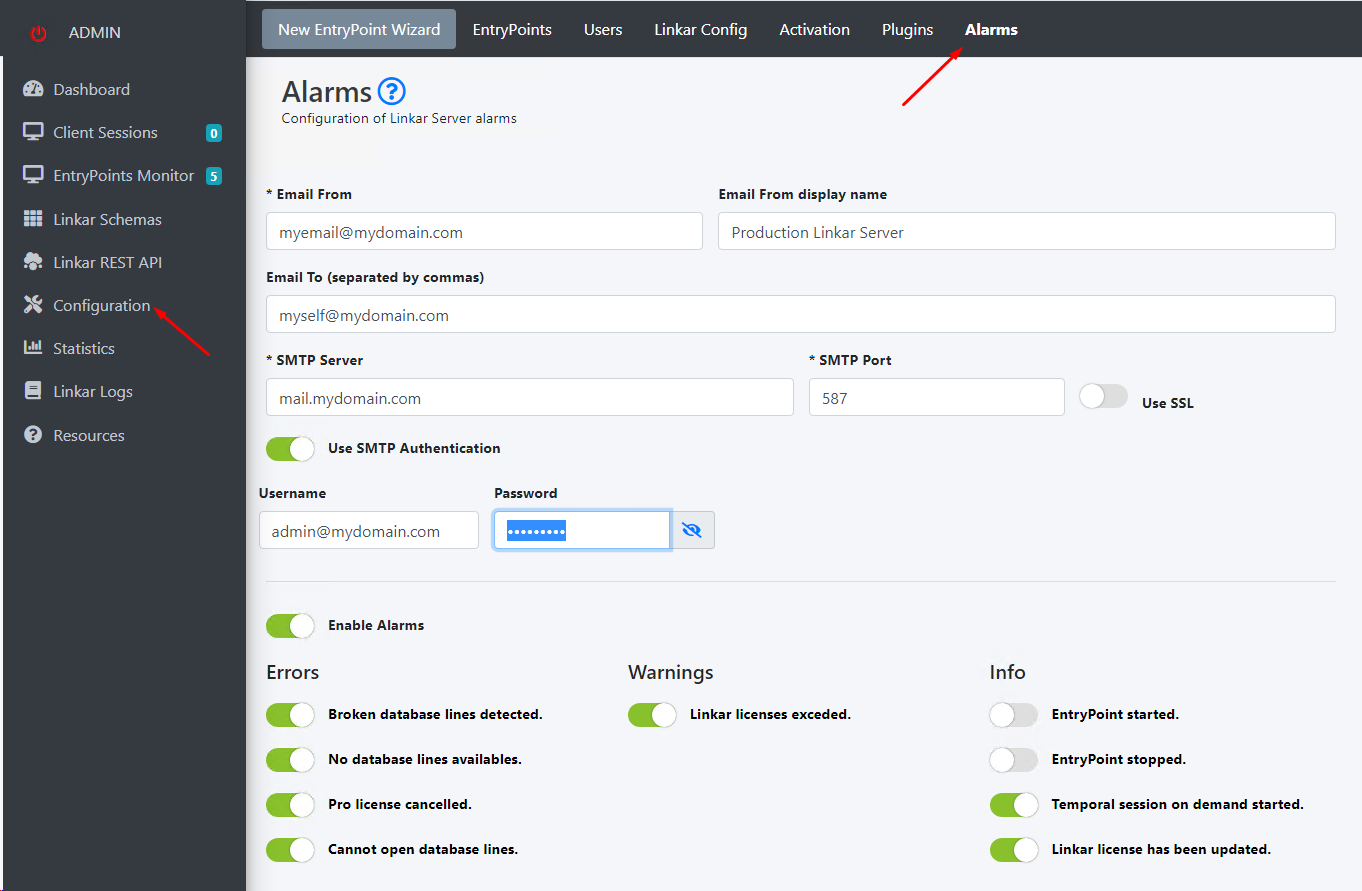Click the Linkar Schemas grid icon
Screen dimensions: 1362x891
coord(33,219)
